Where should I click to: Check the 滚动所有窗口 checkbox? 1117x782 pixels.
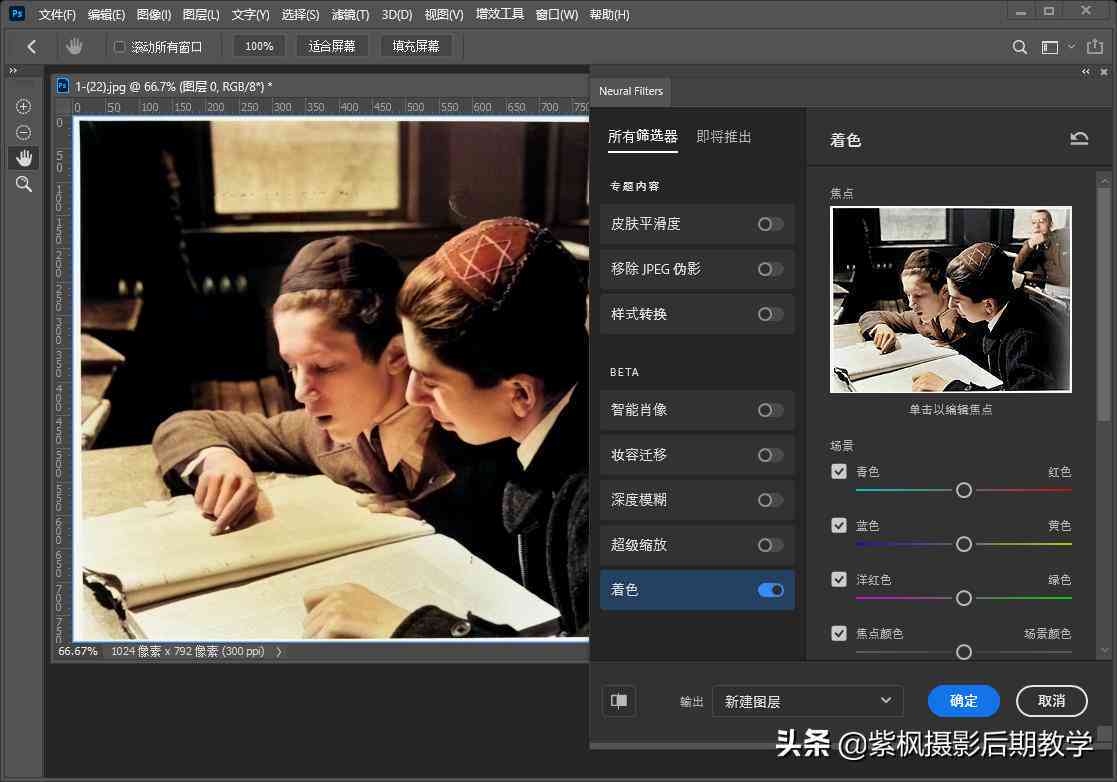(x=119, y=47)
